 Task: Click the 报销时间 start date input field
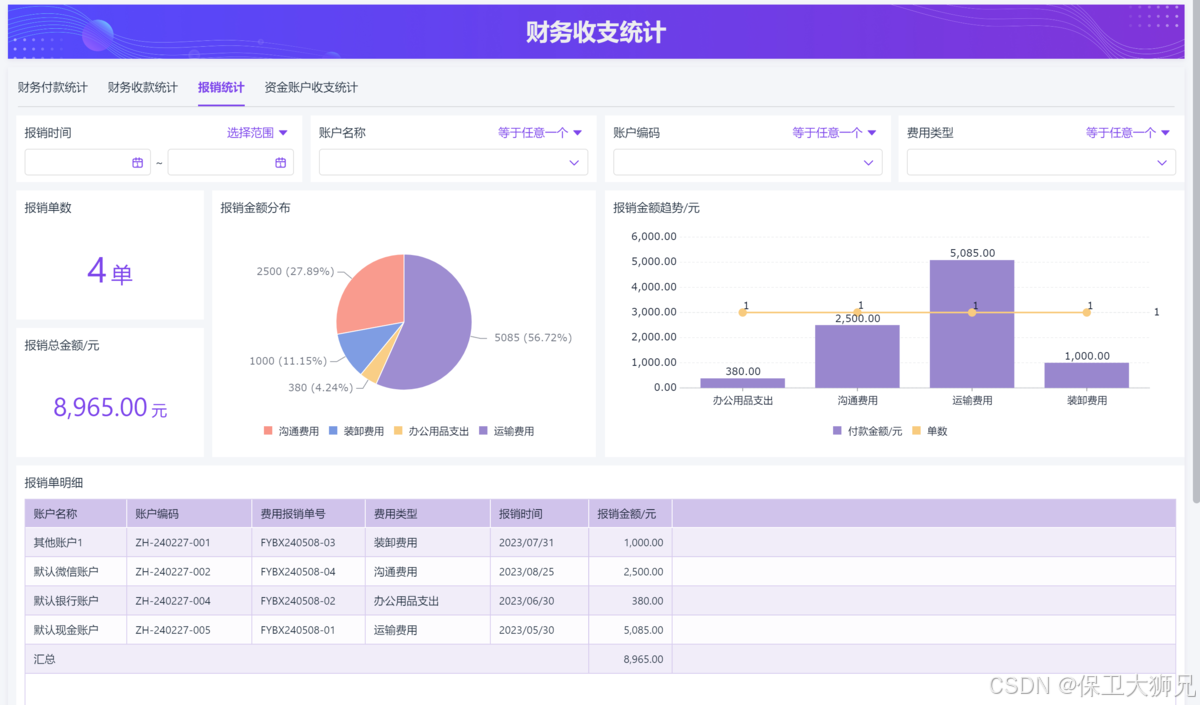87,162
